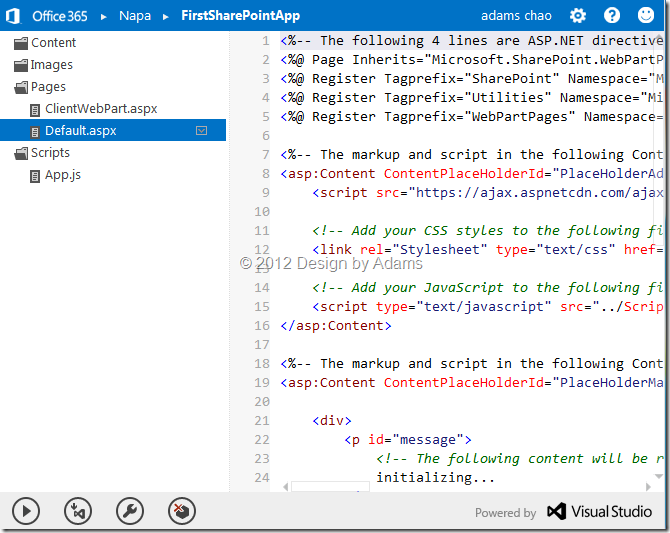Open project in Visual Studio button

78,511
